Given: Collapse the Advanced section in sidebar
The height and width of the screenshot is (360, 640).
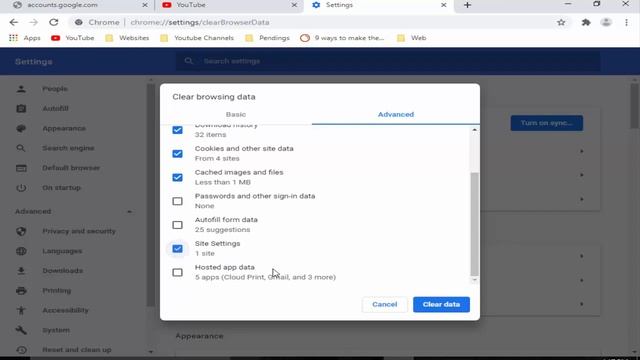Looking at the screenshot, I should [129, 211].
